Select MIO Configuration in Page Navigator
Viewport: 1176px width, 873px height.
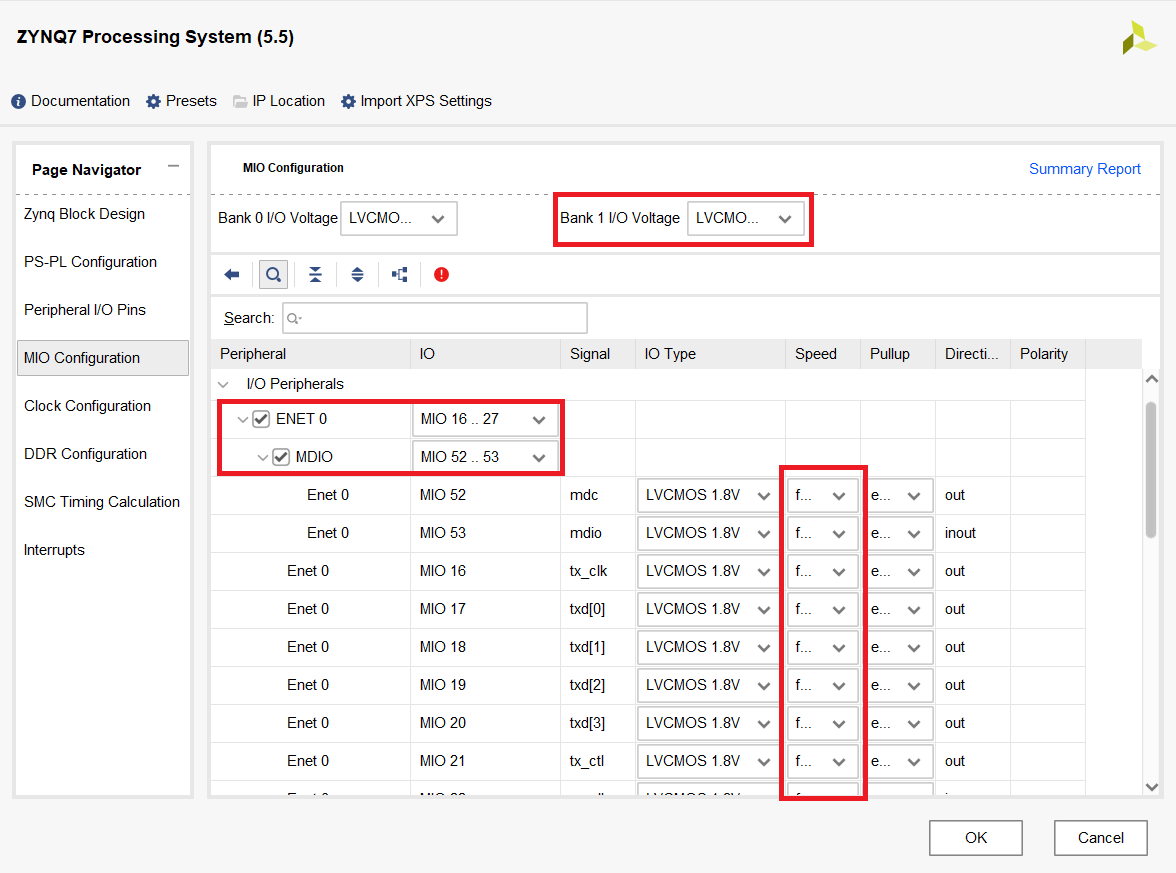(x=84, y=357)
